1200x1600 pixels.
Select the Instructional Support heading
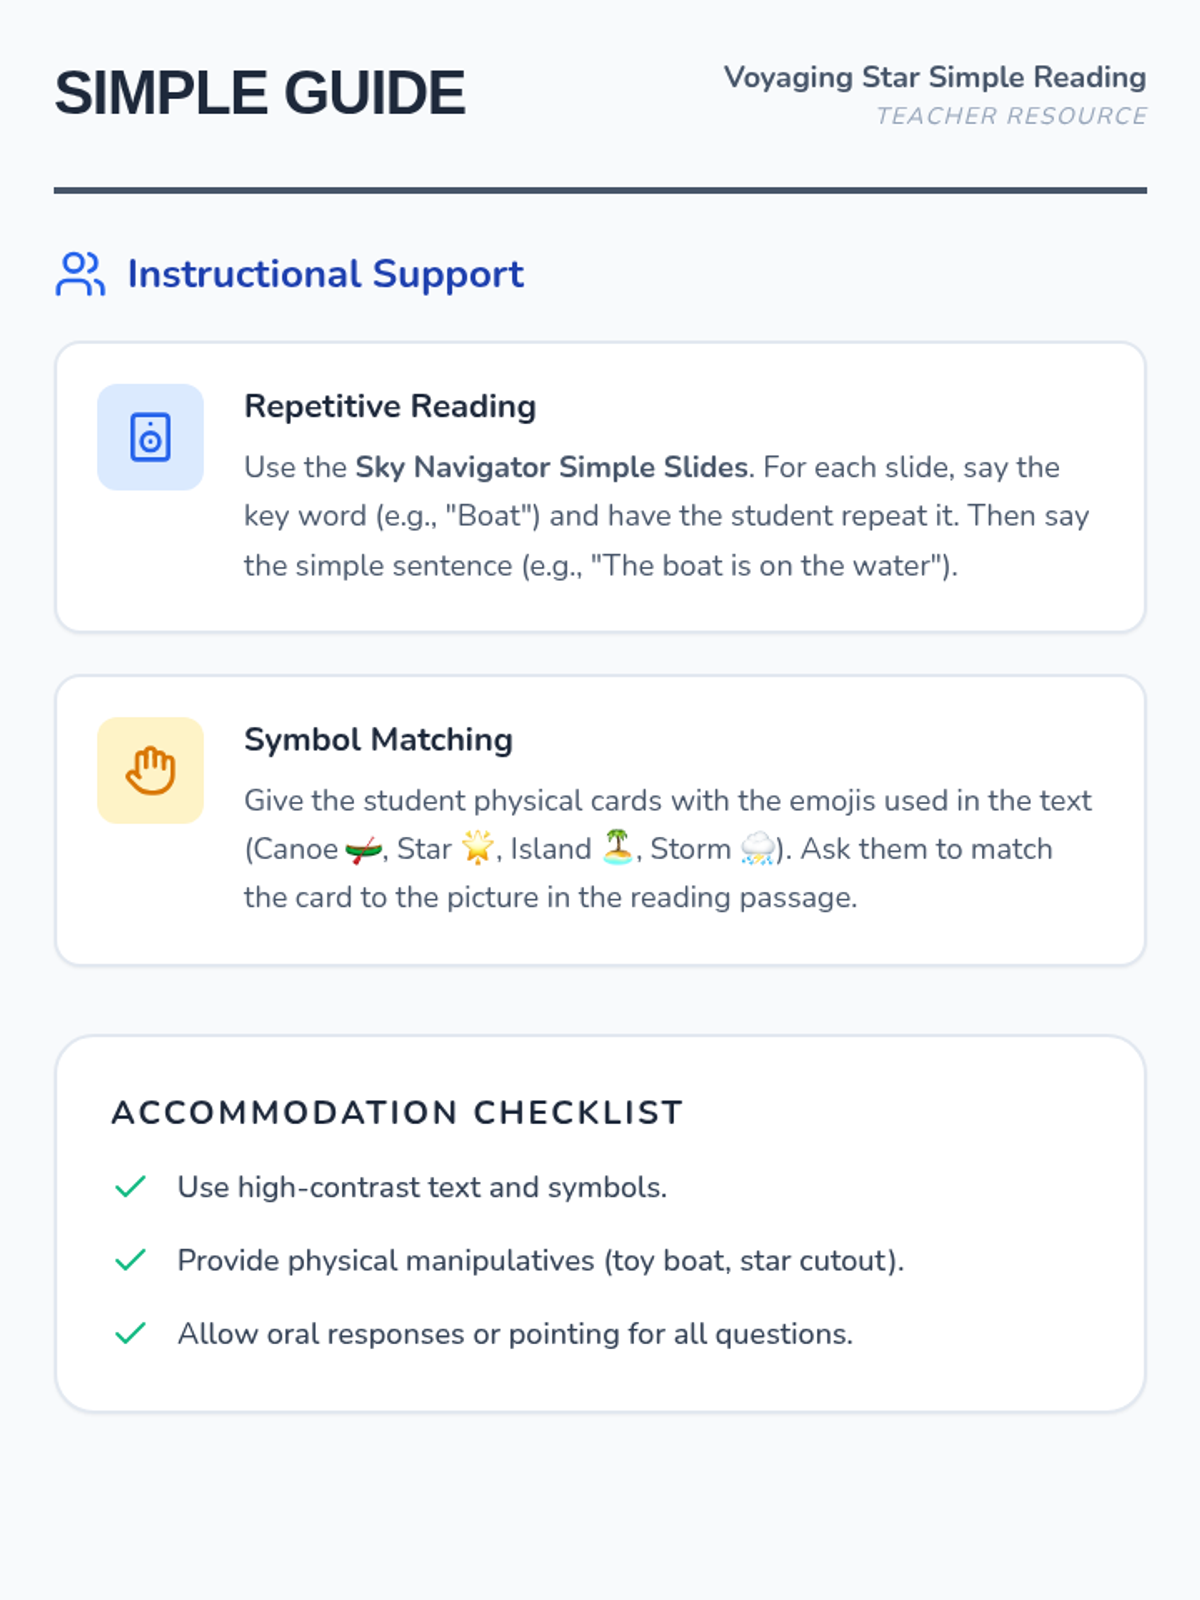[x=325, y=274]
